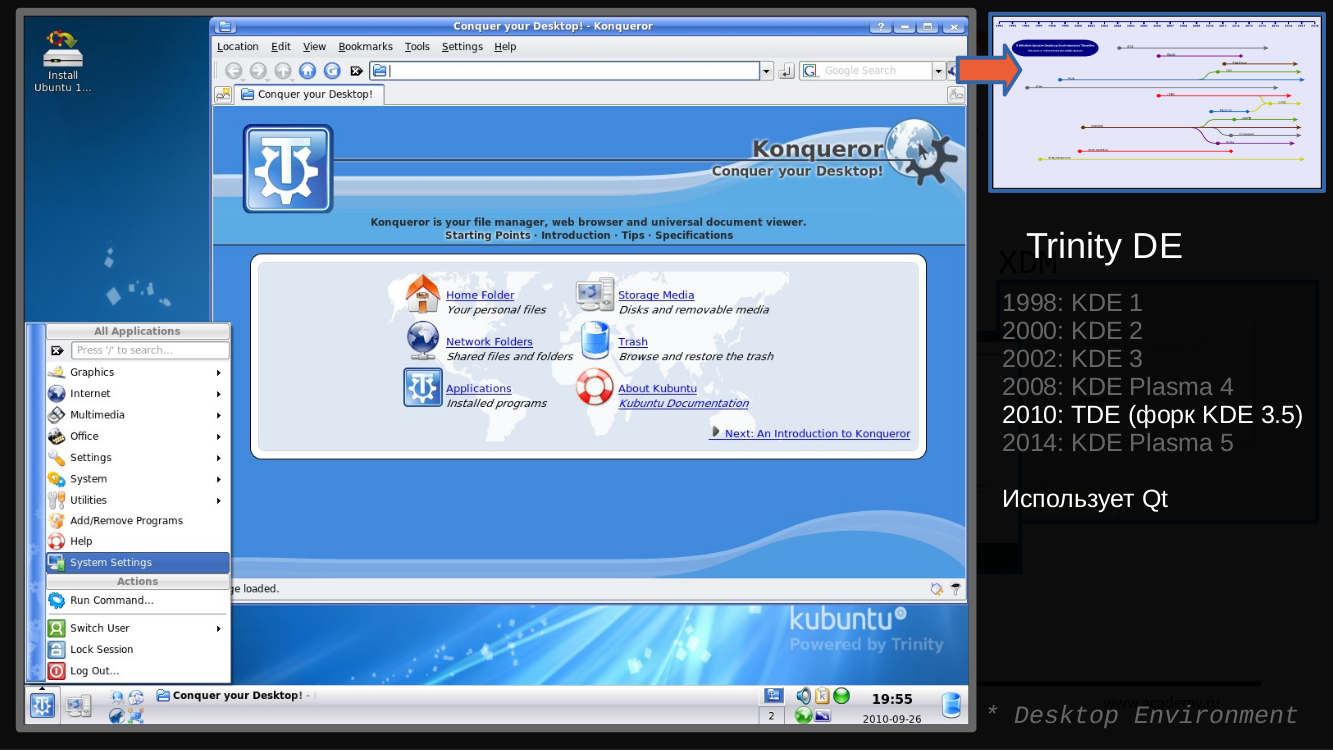Viewport: 1333px width, 750px height.
Task: Open the View menu
Action: [x=315, y=46]
